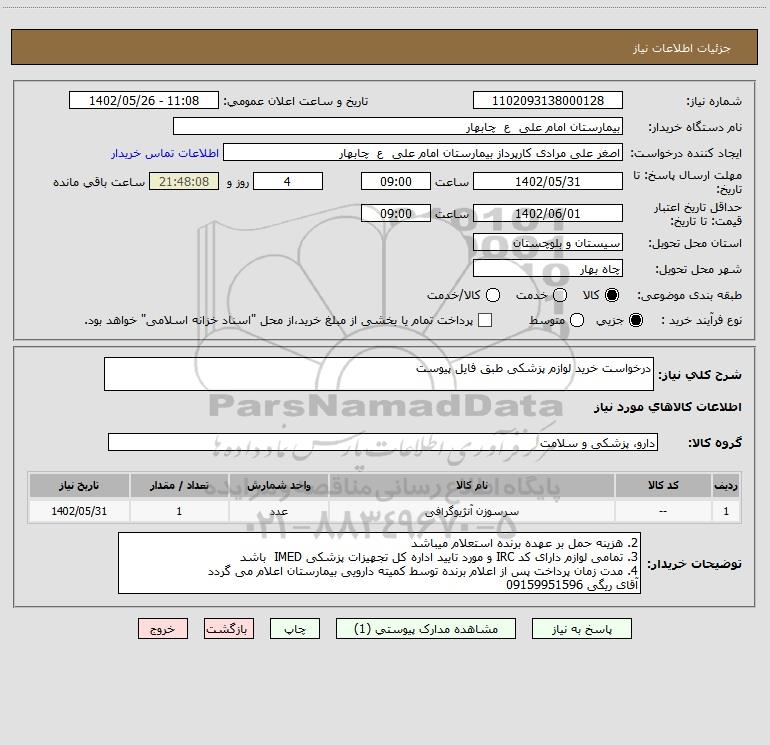The height and width of the screenshot is (745, 770).
Task: Click the چاپ print button
Action: tap(295, 629)
